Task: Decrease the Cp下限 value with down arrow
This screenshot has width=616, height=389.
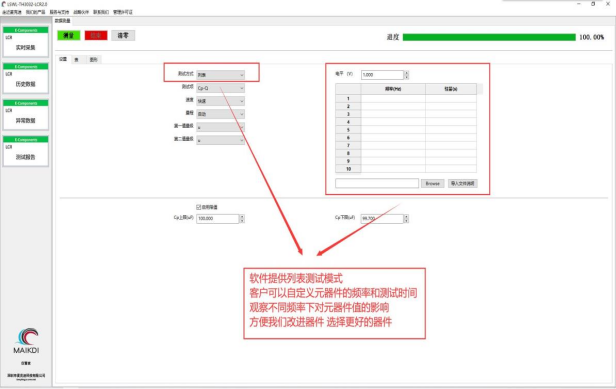Action: pos(406,220)
